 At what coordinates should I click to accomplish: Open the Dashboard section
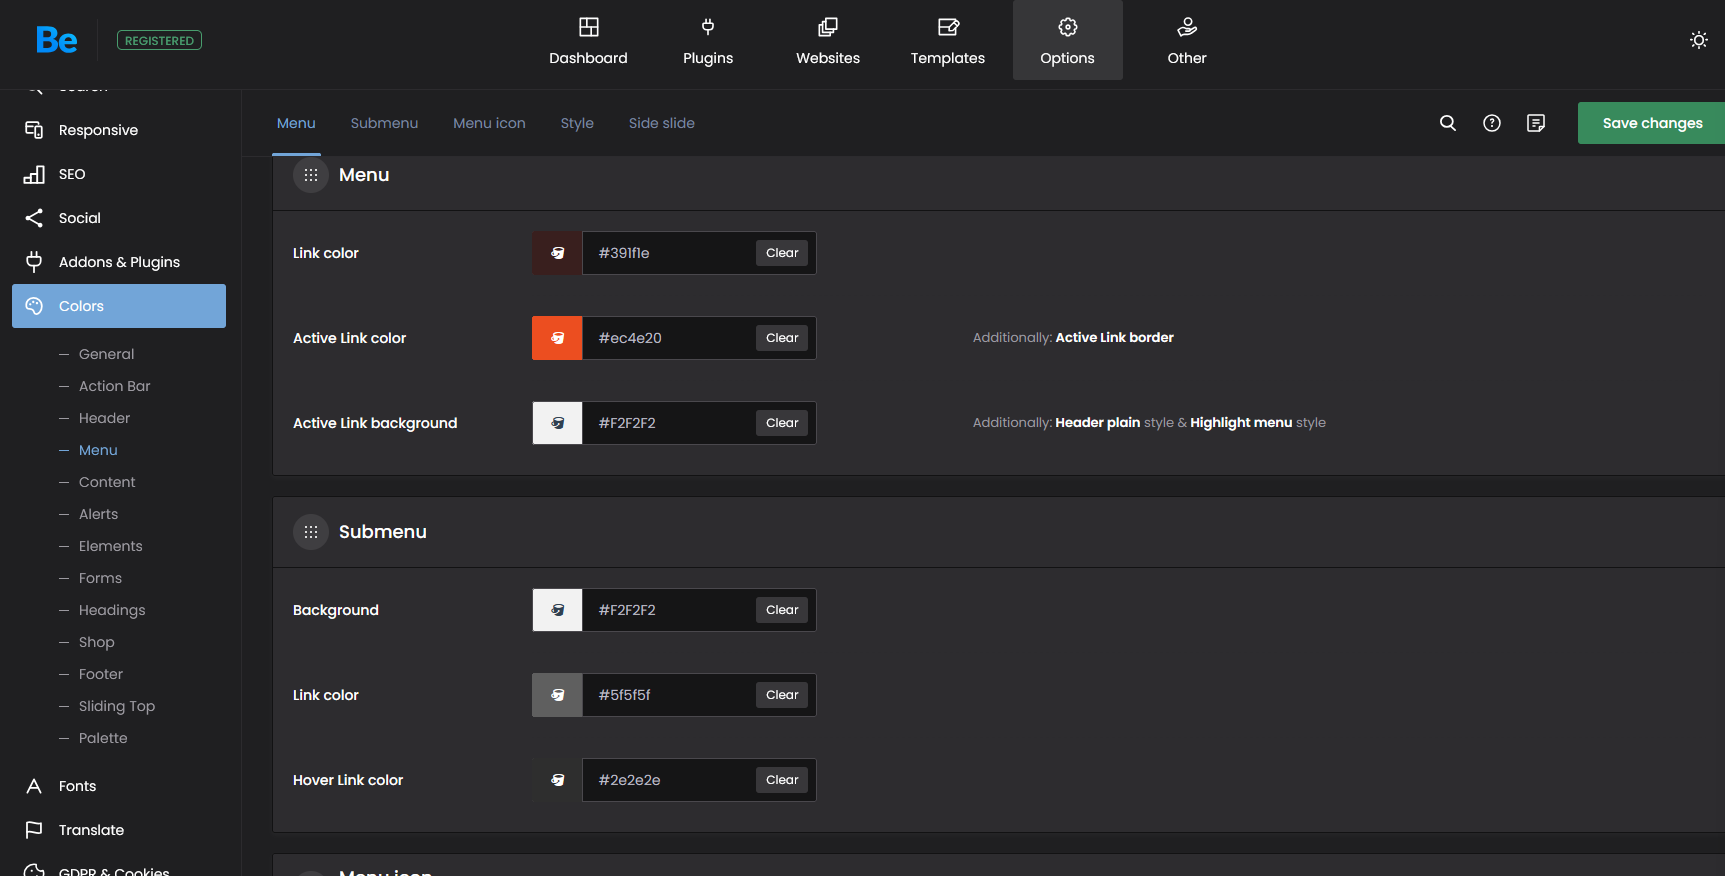[x=588, y=41]
